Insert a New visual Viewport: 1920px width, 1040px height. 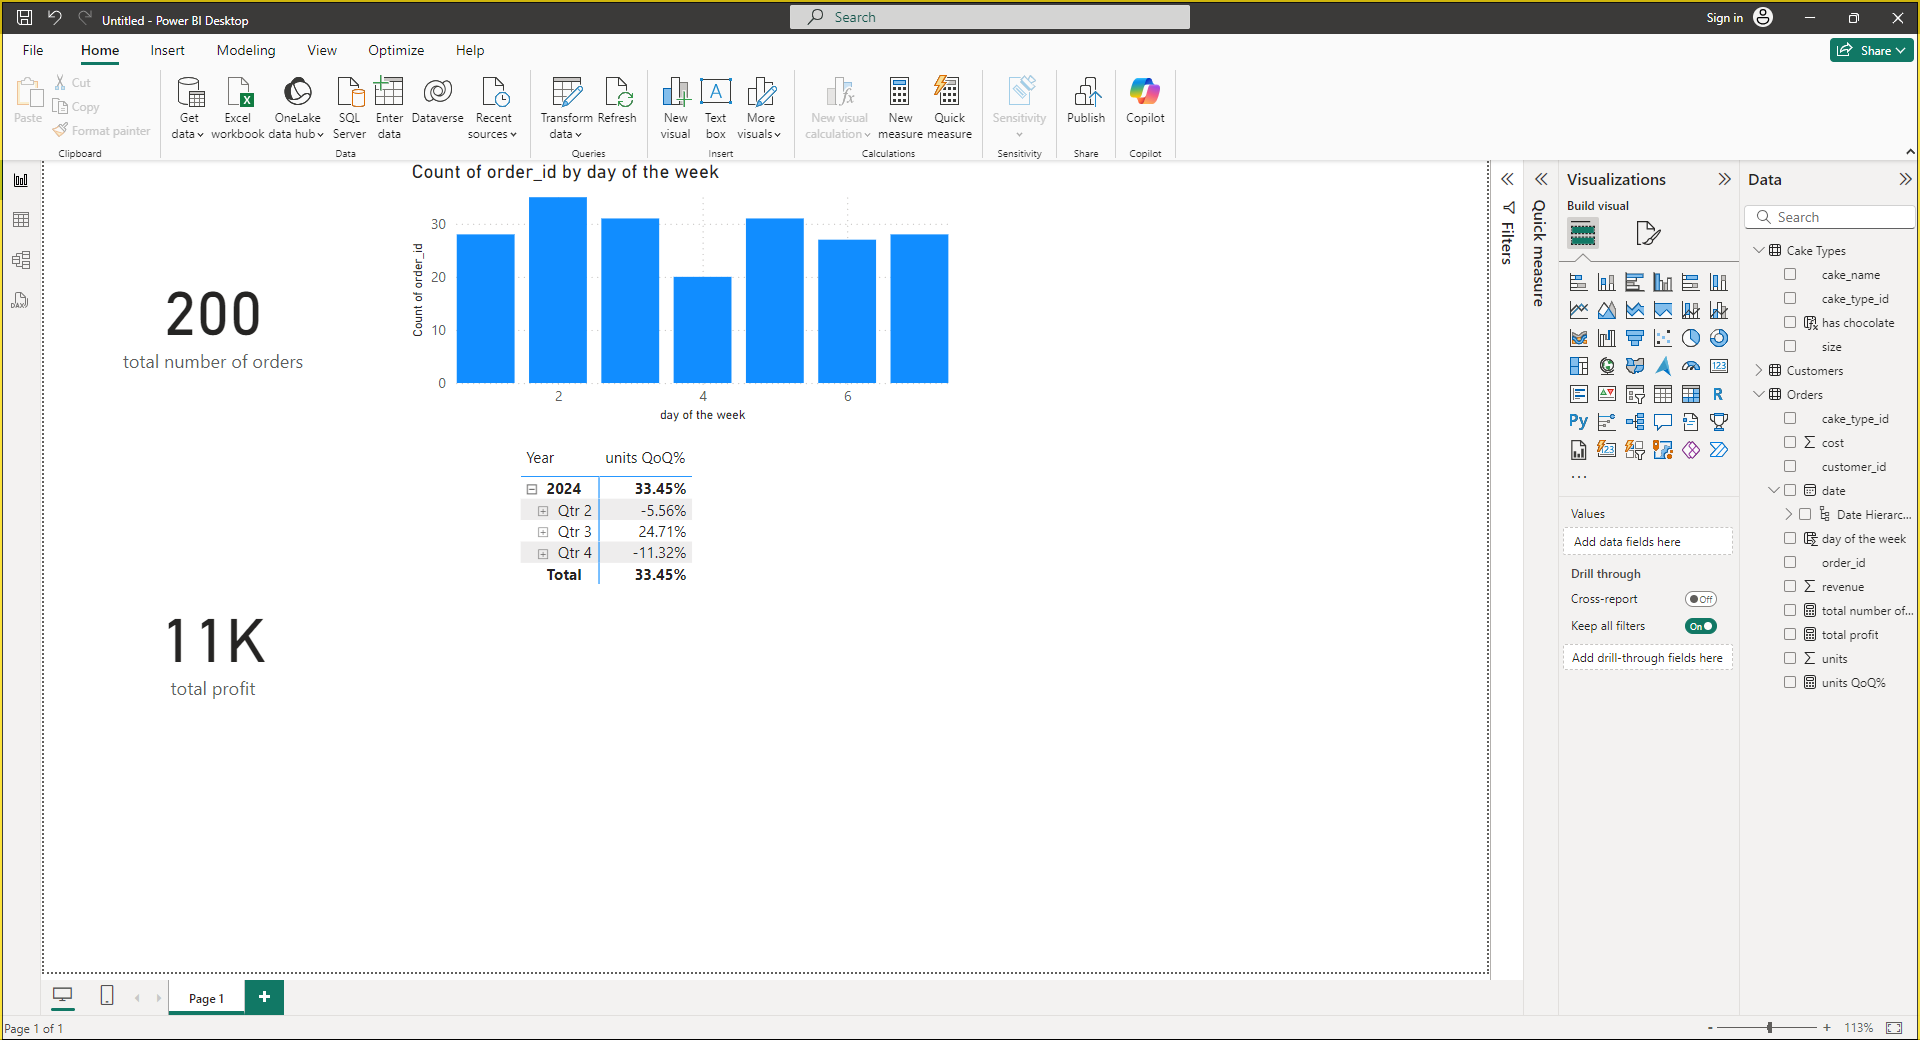coord(675,108)
